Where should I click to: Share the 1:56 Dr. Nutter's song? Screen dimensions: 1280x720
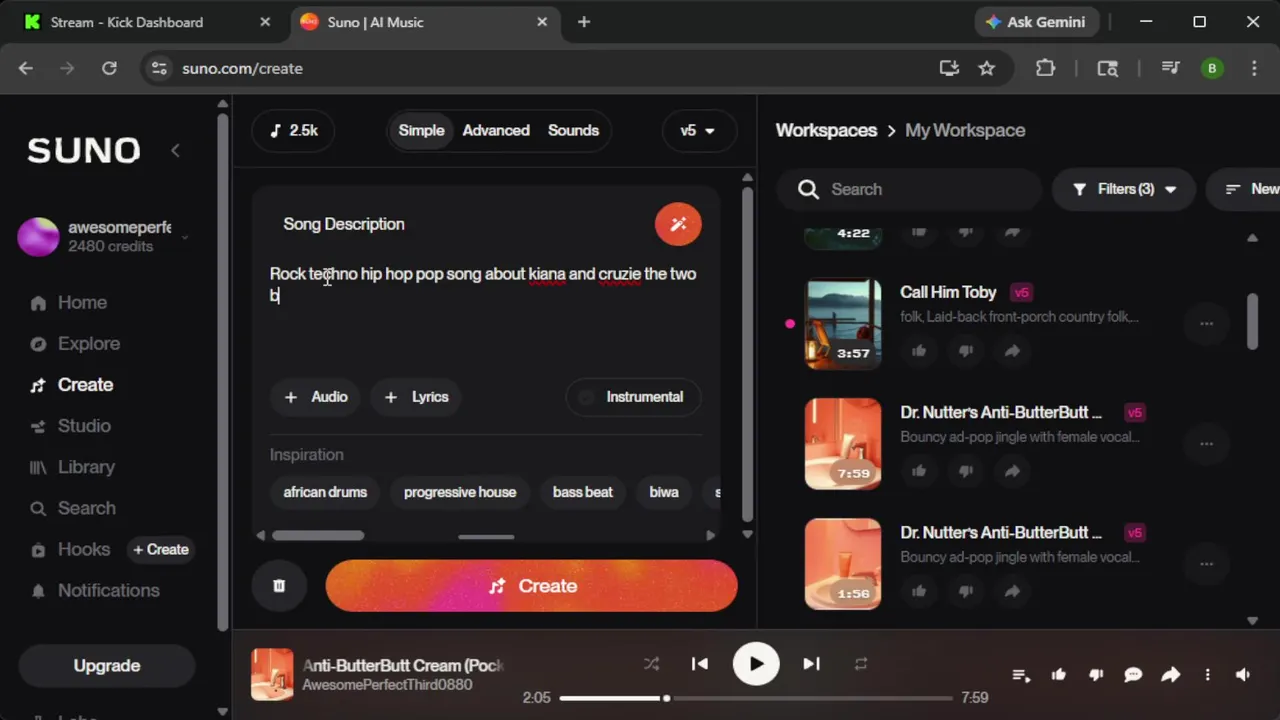(1012, 591)
